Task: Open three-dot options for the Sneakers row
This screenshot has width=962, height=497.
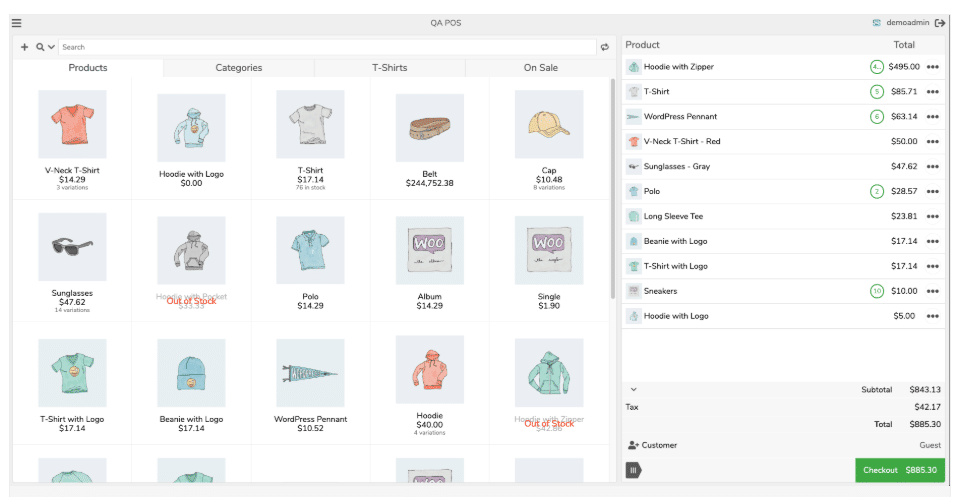Action: coord(932,291)
